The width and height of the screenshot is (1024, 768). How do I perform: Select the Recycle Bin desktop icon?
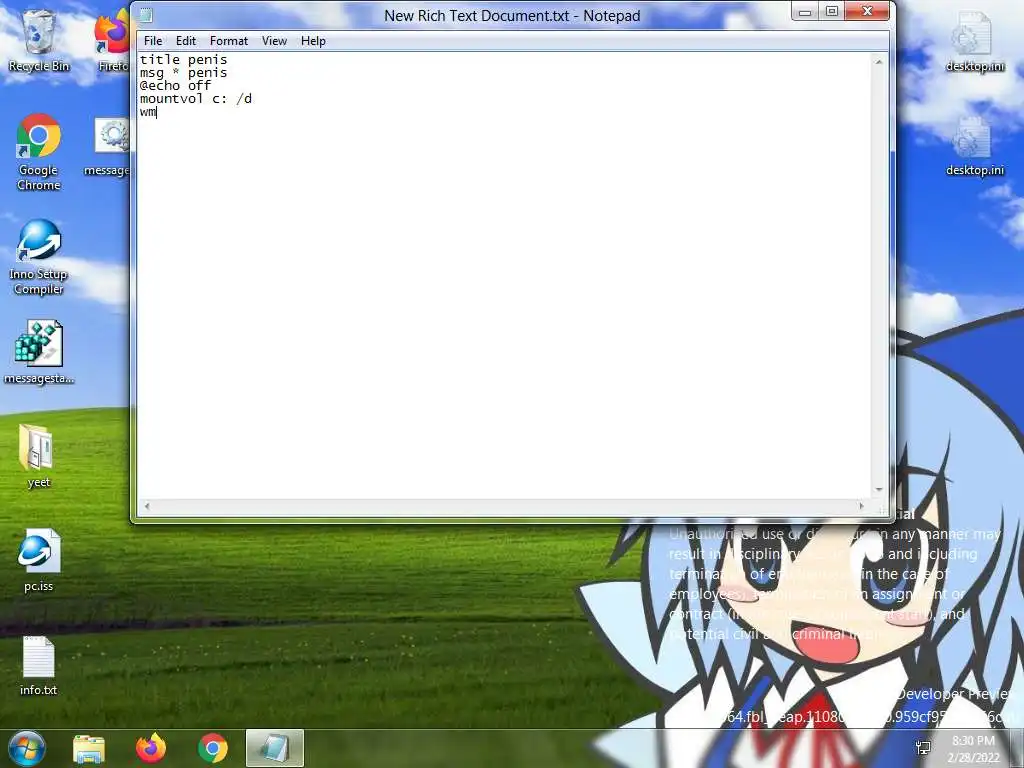[x=39, y=42]
